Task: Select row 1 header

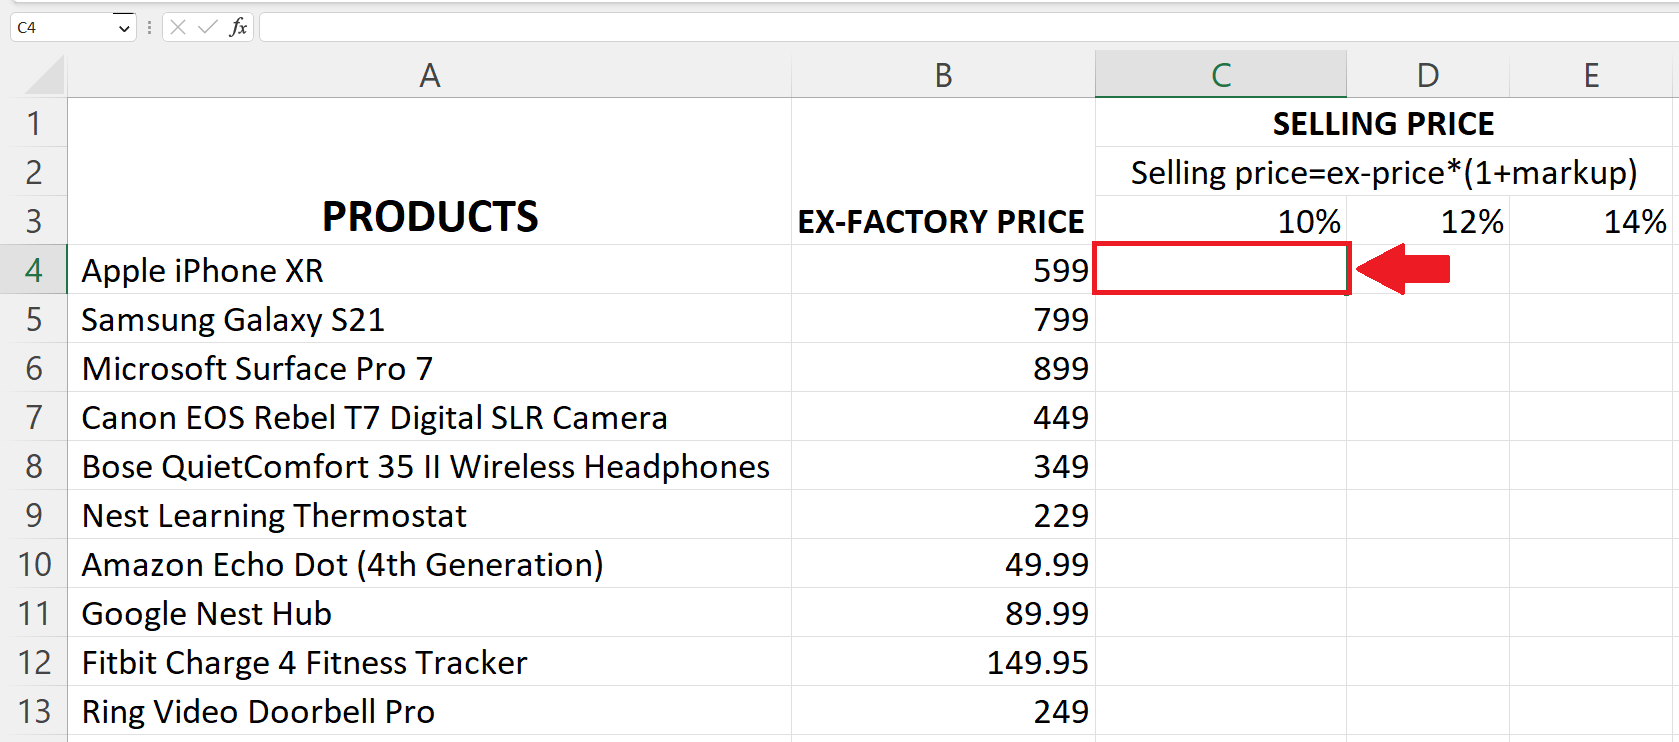Action: point(34,123)
